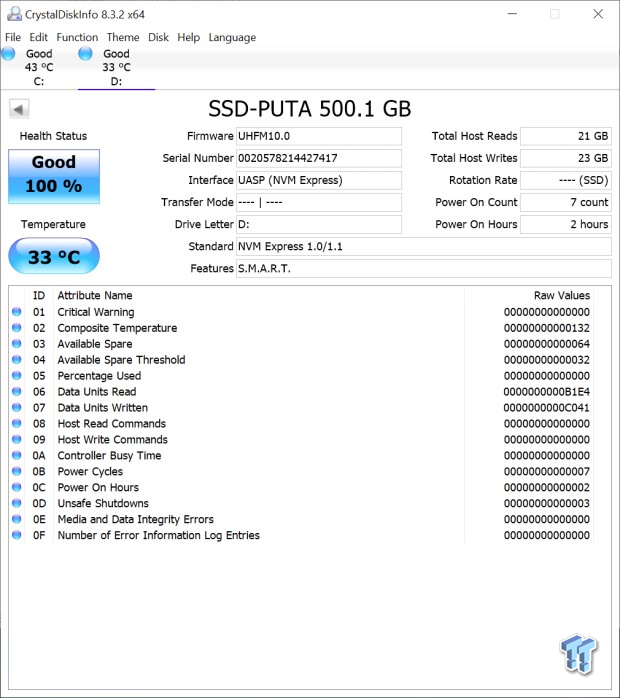Click the status orb for Available Spare row 03
The height and width of the screenshot is (698, 620).
point(17,344)
